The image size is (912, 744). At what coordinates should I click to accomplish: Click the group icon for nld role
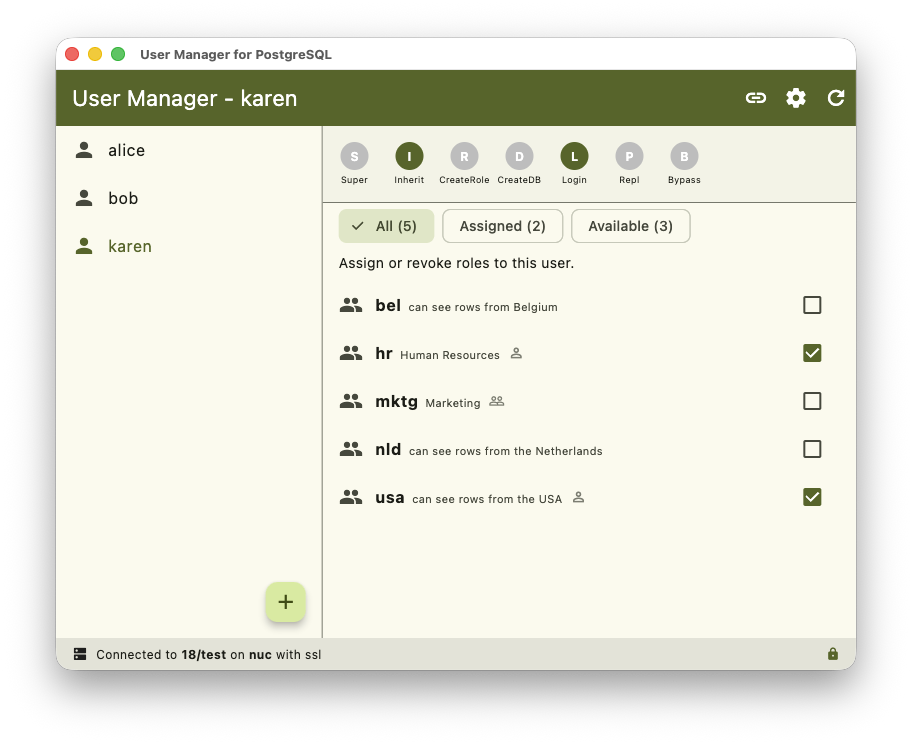351,449
